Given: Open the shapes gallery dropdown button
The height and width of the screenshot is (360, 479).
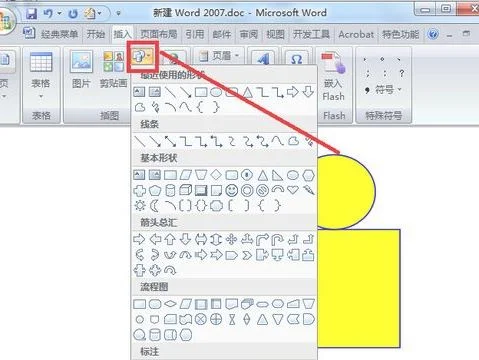Looking at the screenshot, I should coord(143,57).
